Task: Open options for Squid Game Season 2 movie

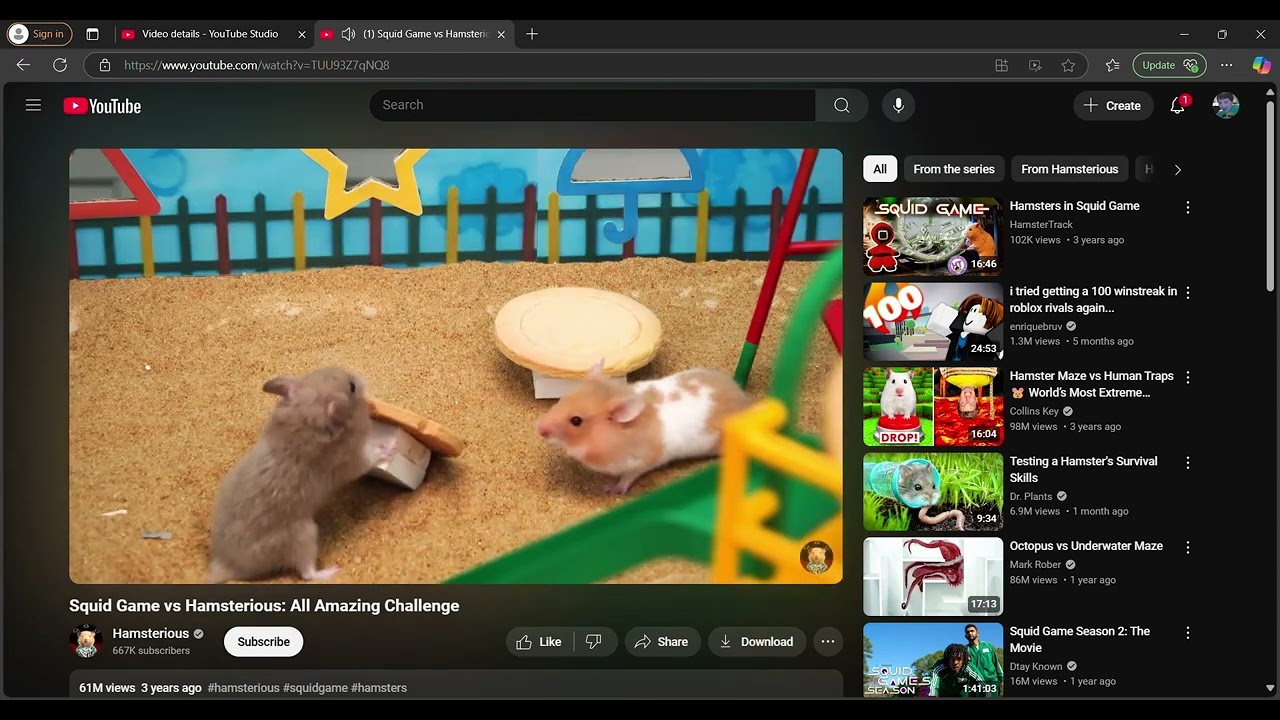Action: 1188,633
